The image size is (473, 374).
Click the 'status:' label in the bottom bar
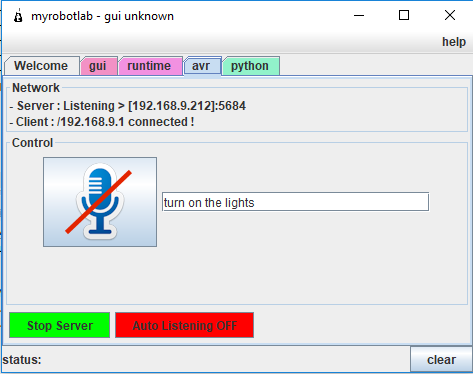tap(22, 360)
